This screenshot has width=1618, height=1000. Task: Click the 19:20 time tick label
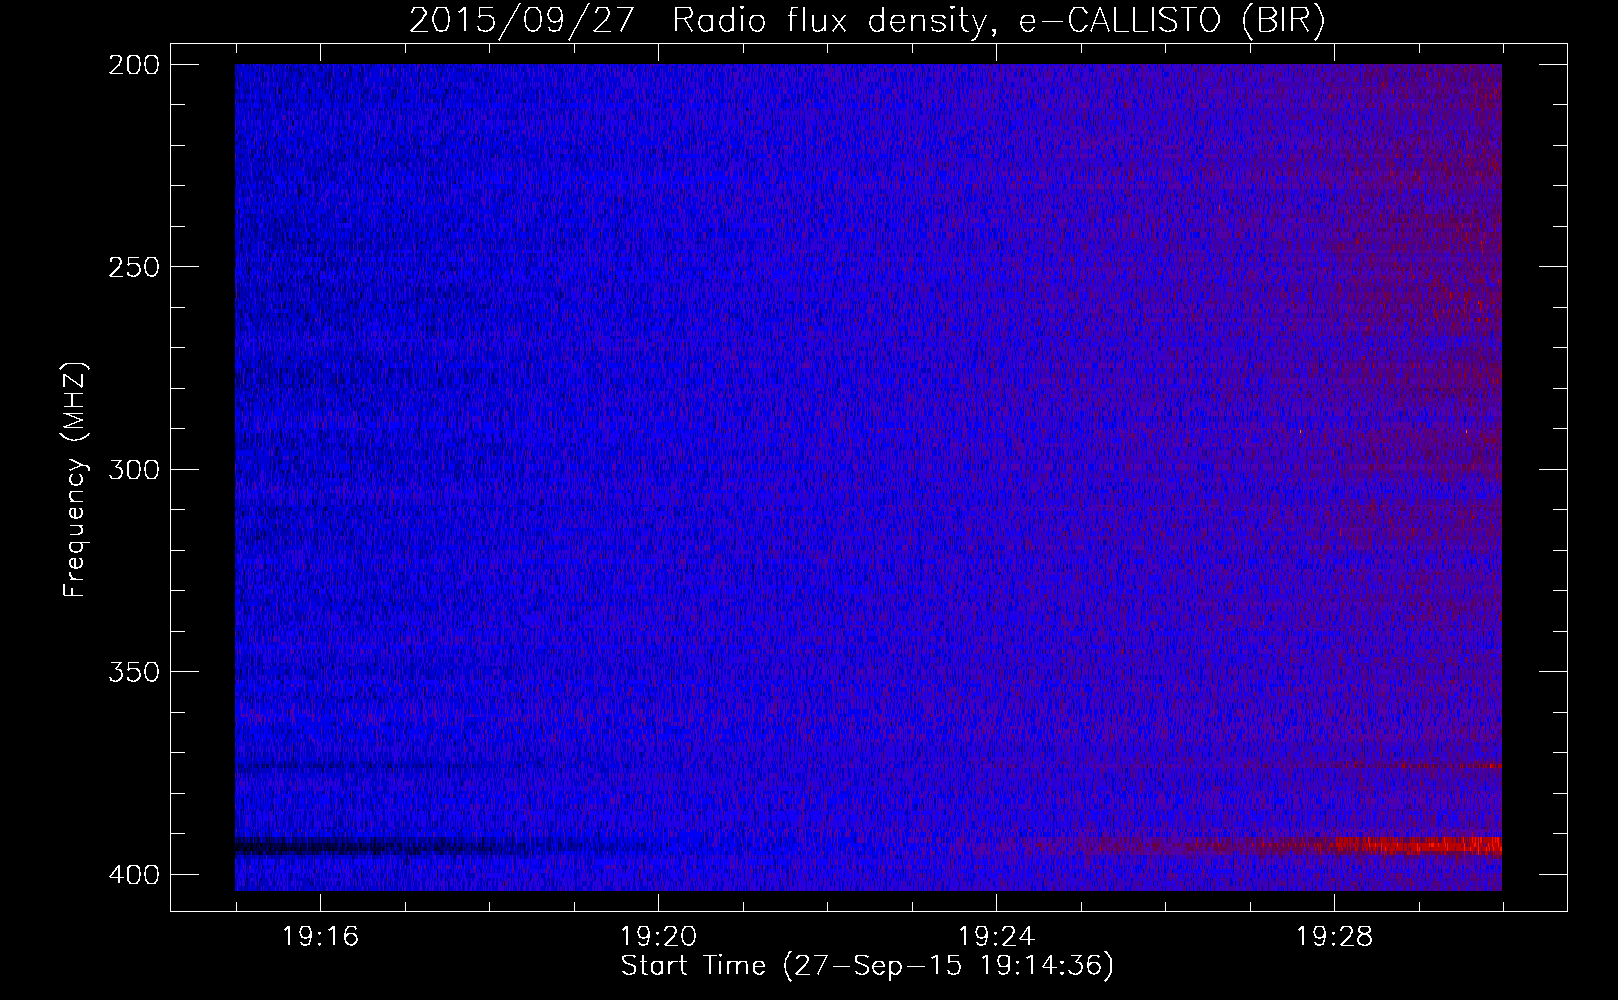[x=658, y=937]
